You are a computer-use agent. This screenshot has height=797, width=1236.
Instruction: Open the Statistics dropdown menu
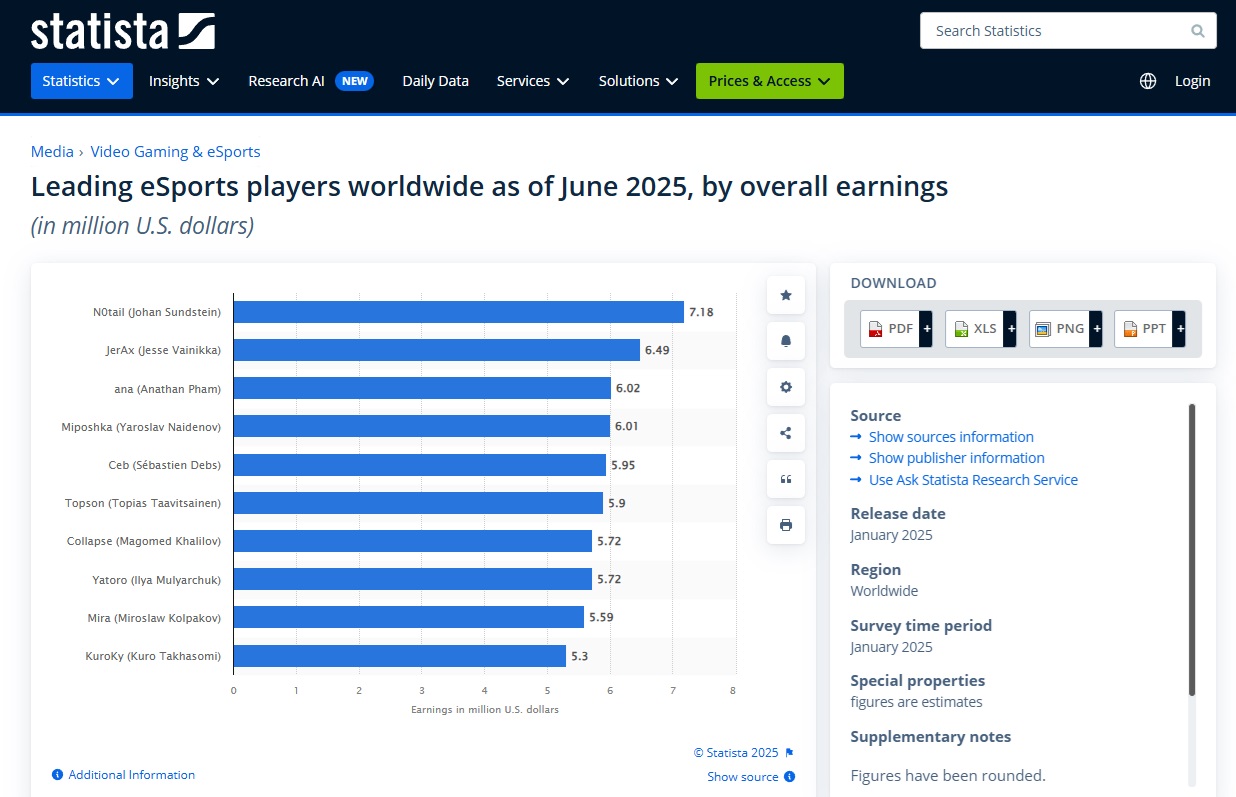click(x=82, y=81)
